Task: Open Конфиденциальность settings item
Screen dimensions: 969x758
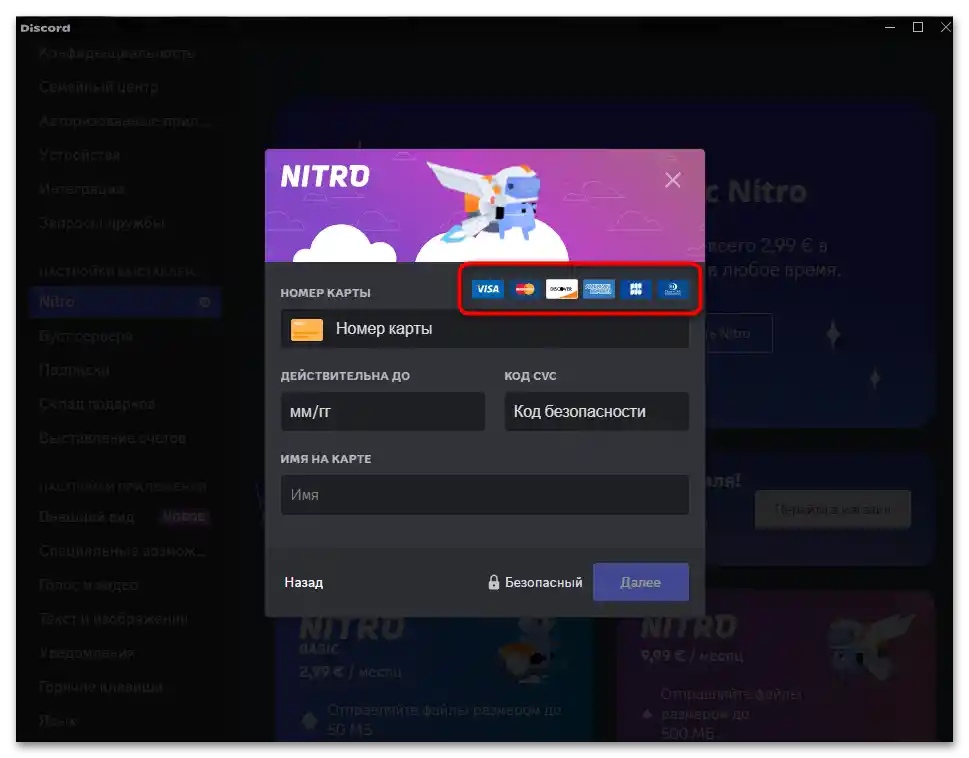Action: (116, 53)
